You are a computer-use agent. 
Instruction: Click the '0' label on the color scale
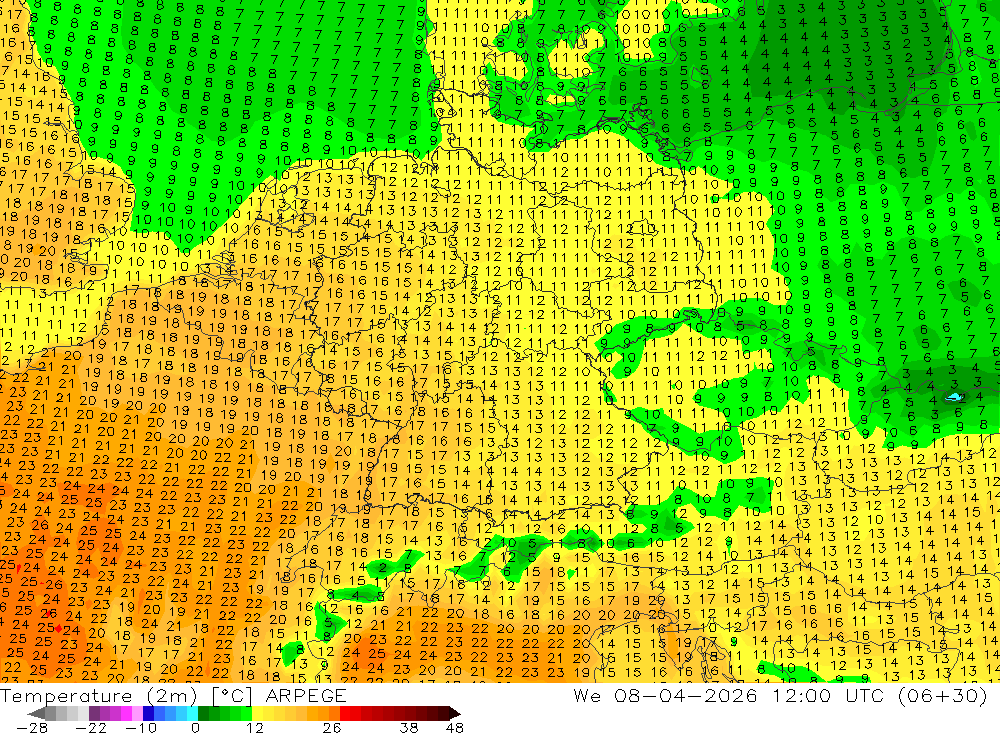[x=196, y=727]
